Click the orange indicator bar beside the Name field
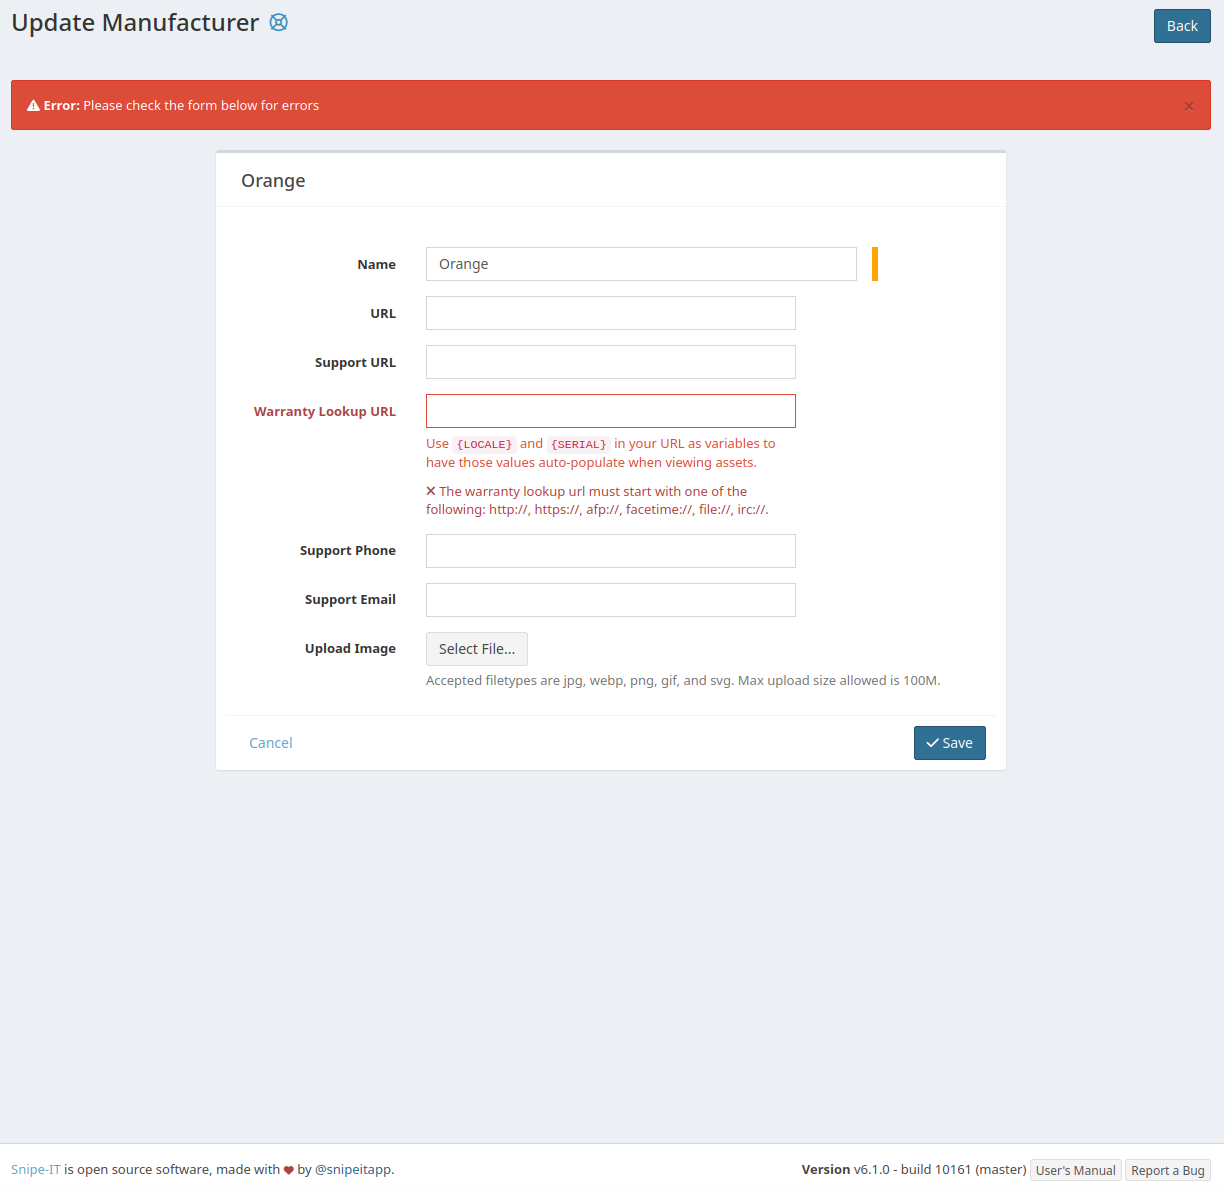1224x1190 pixels. click(874, 263)
